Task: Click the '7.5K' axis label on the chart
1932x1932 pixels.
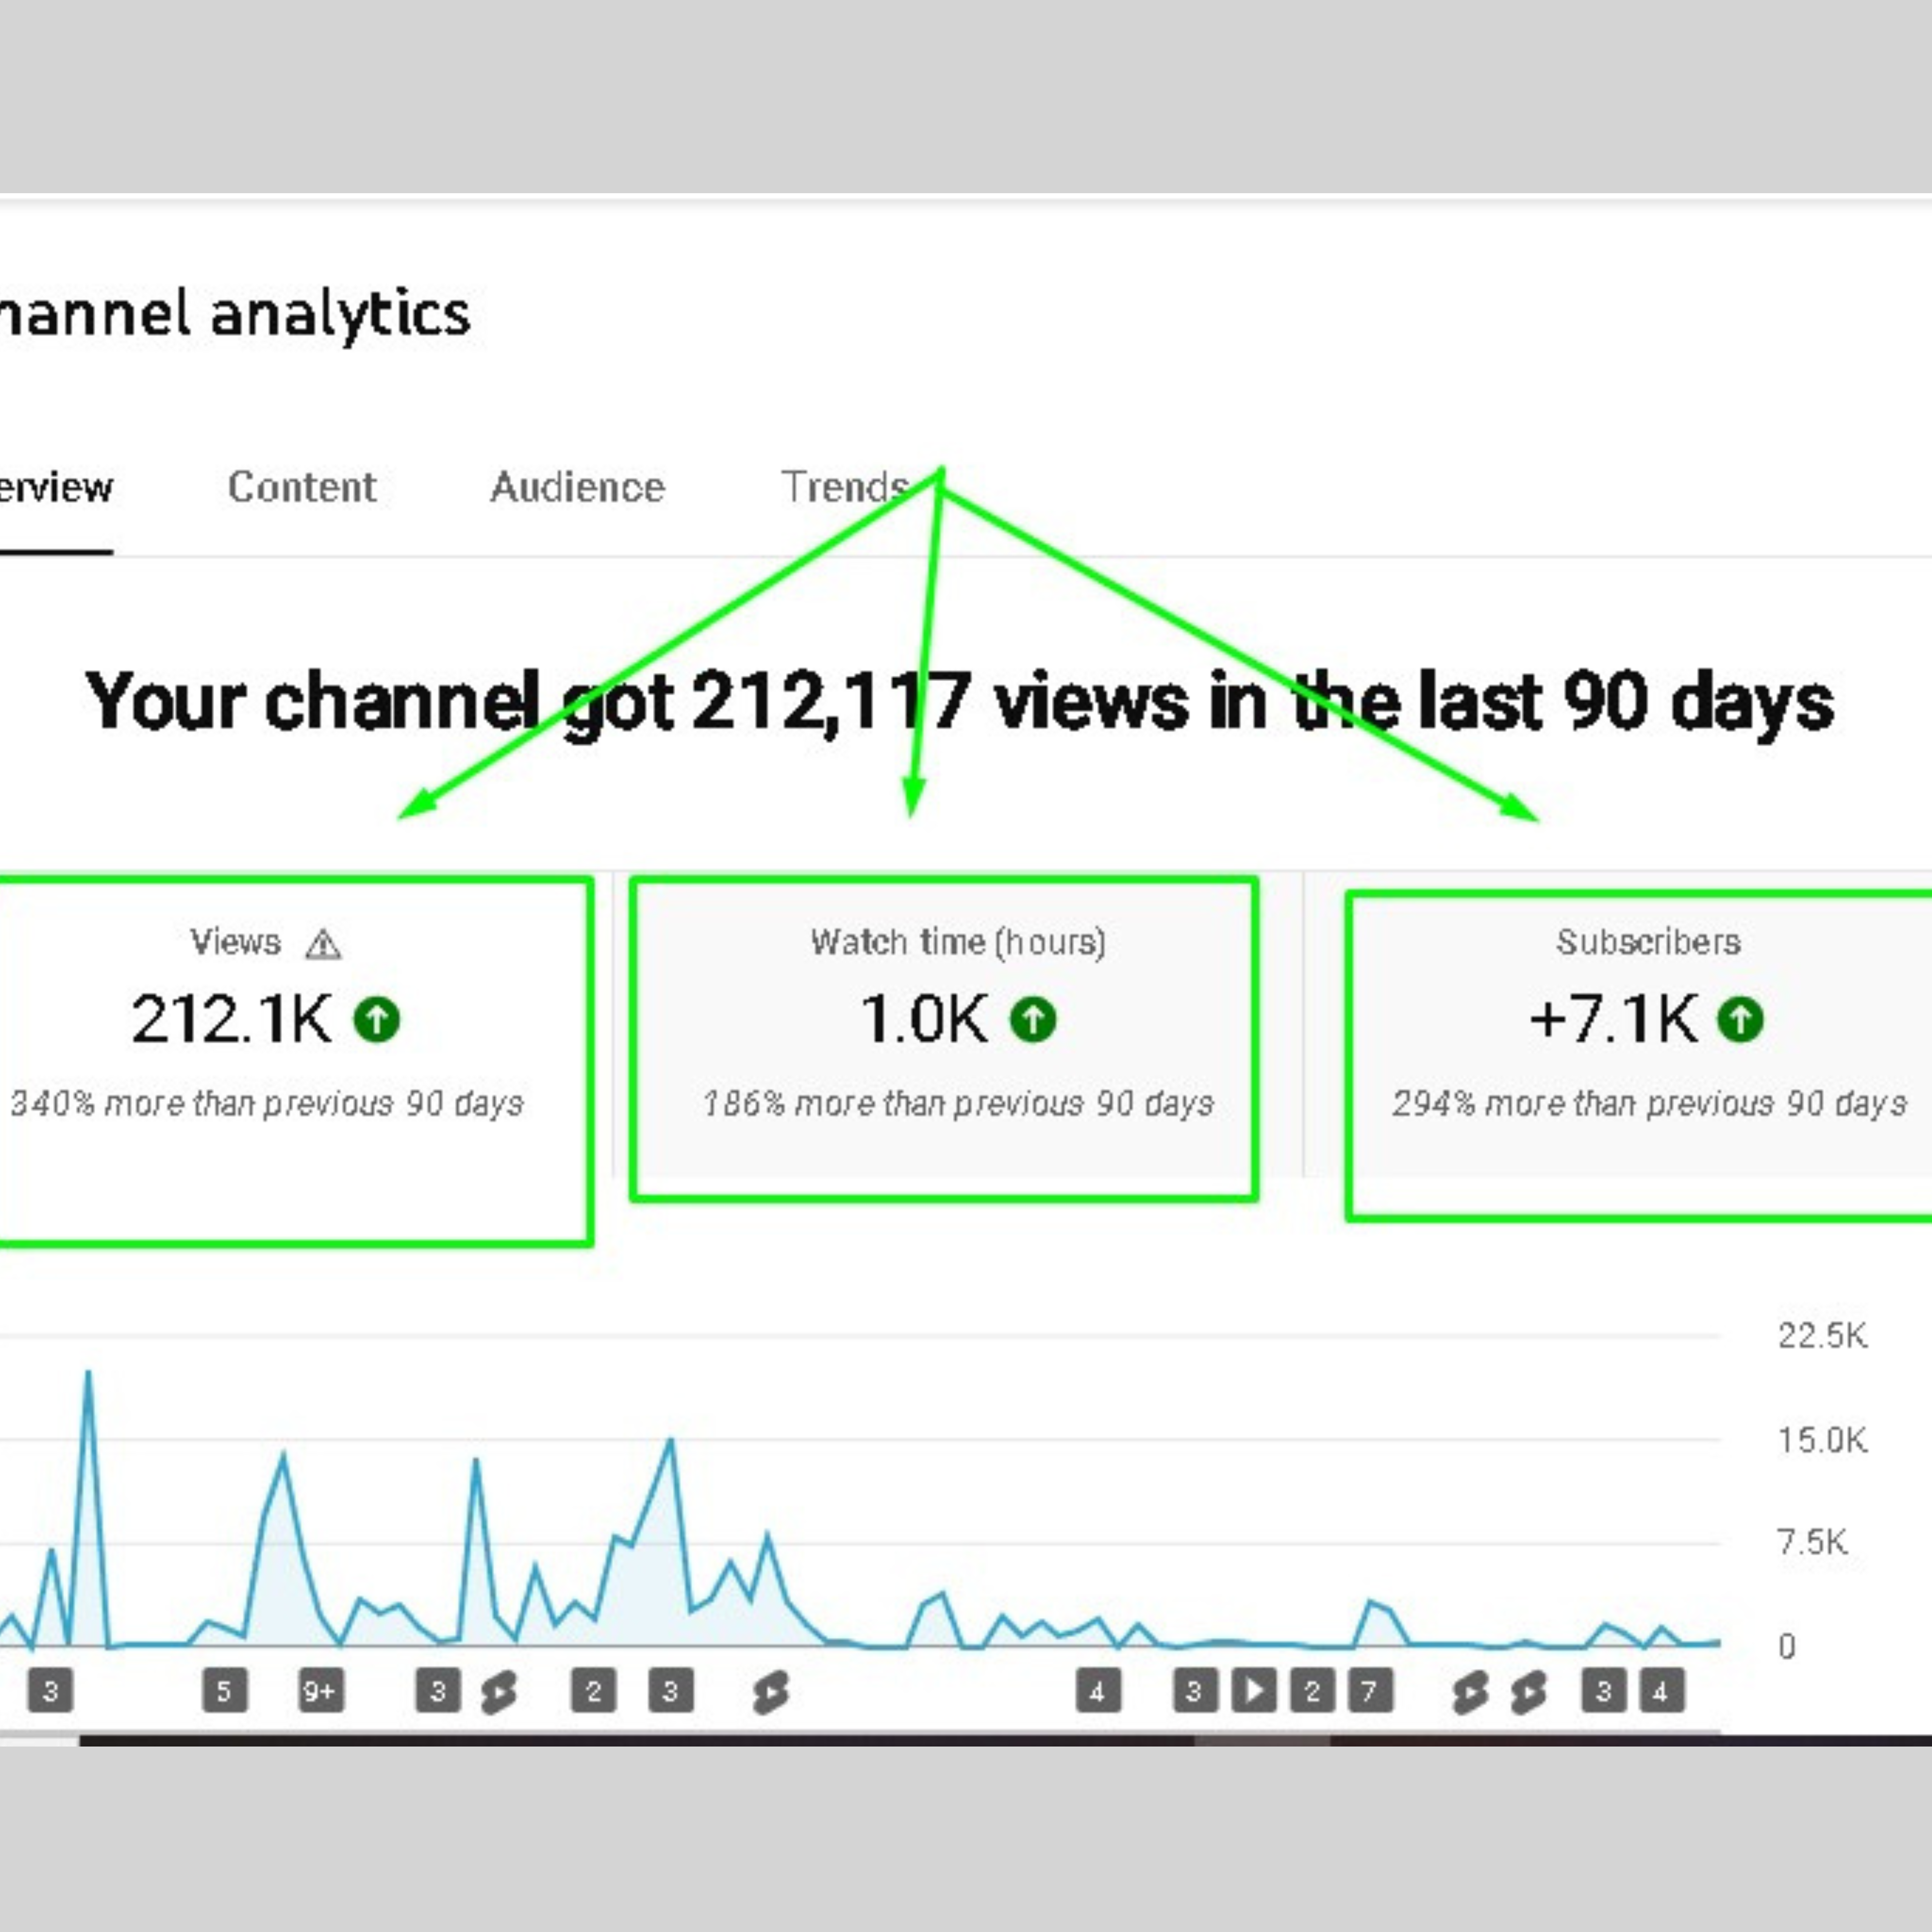Action: [1812, 1542]
